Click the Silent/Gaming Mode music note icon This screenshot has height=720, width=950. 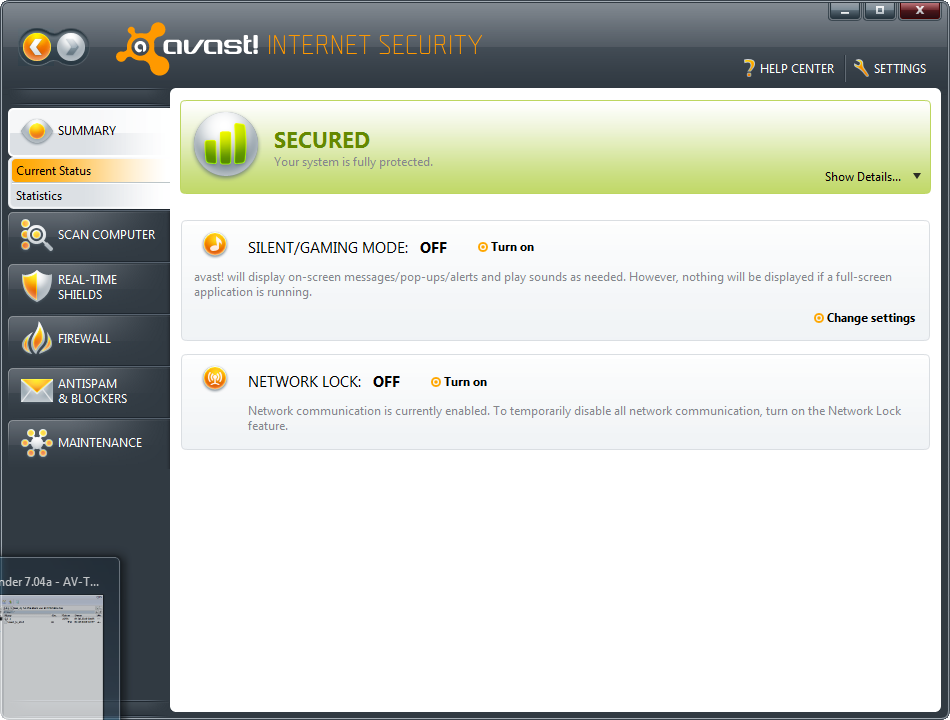(x=214, y=244)
